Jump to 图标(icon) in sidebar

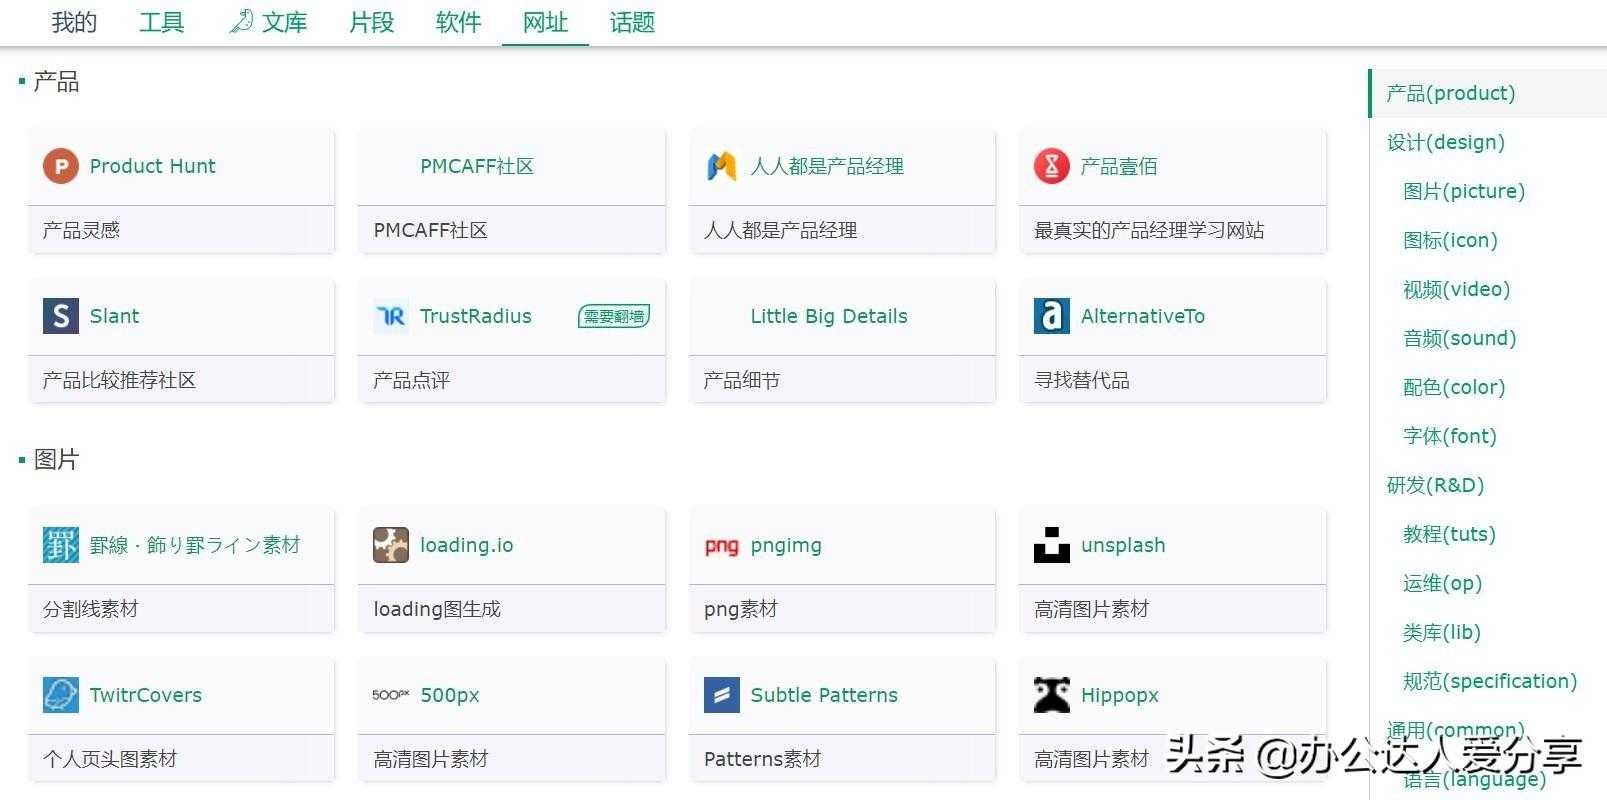1450,240
